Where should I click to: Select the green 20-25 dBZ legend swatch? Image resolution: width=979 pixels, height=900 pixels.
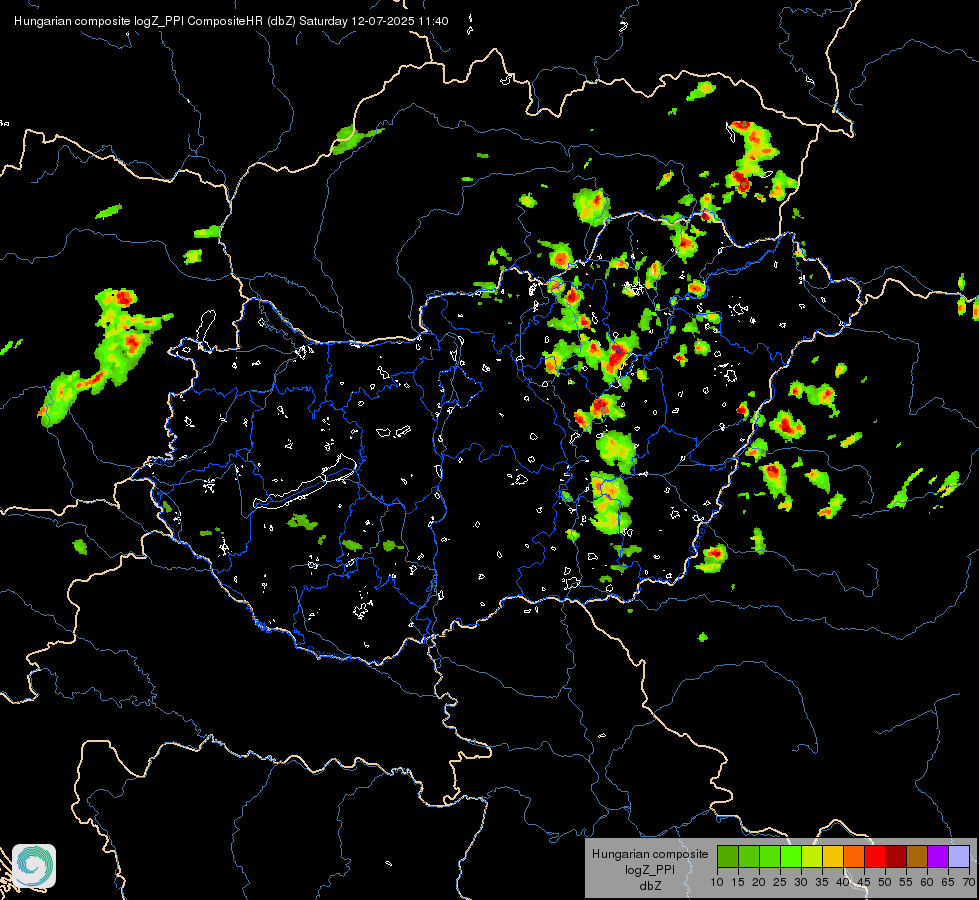coord(770,857)
